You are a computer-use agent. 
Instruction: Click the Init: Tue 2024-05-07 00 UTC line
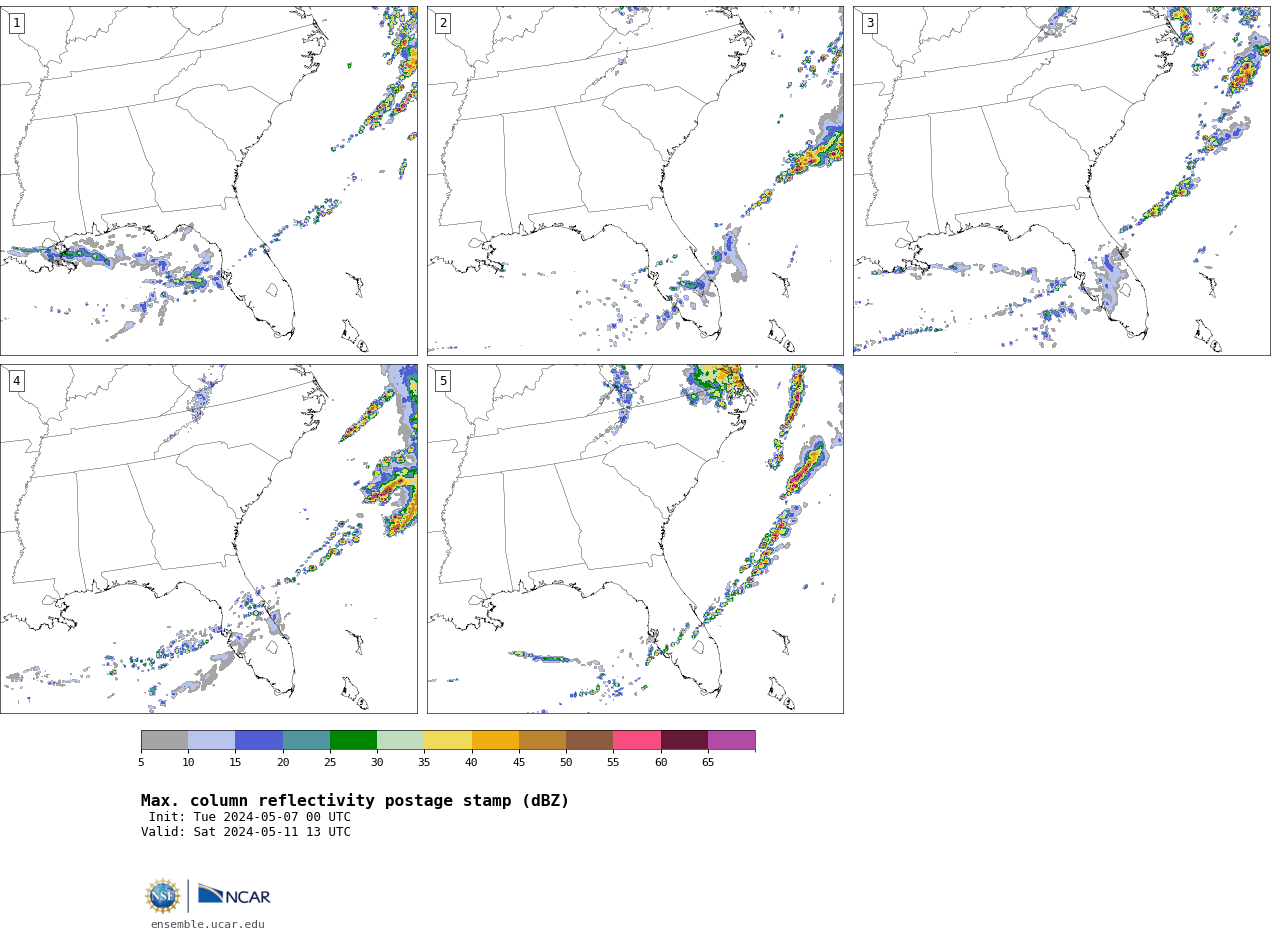[250, 817]
